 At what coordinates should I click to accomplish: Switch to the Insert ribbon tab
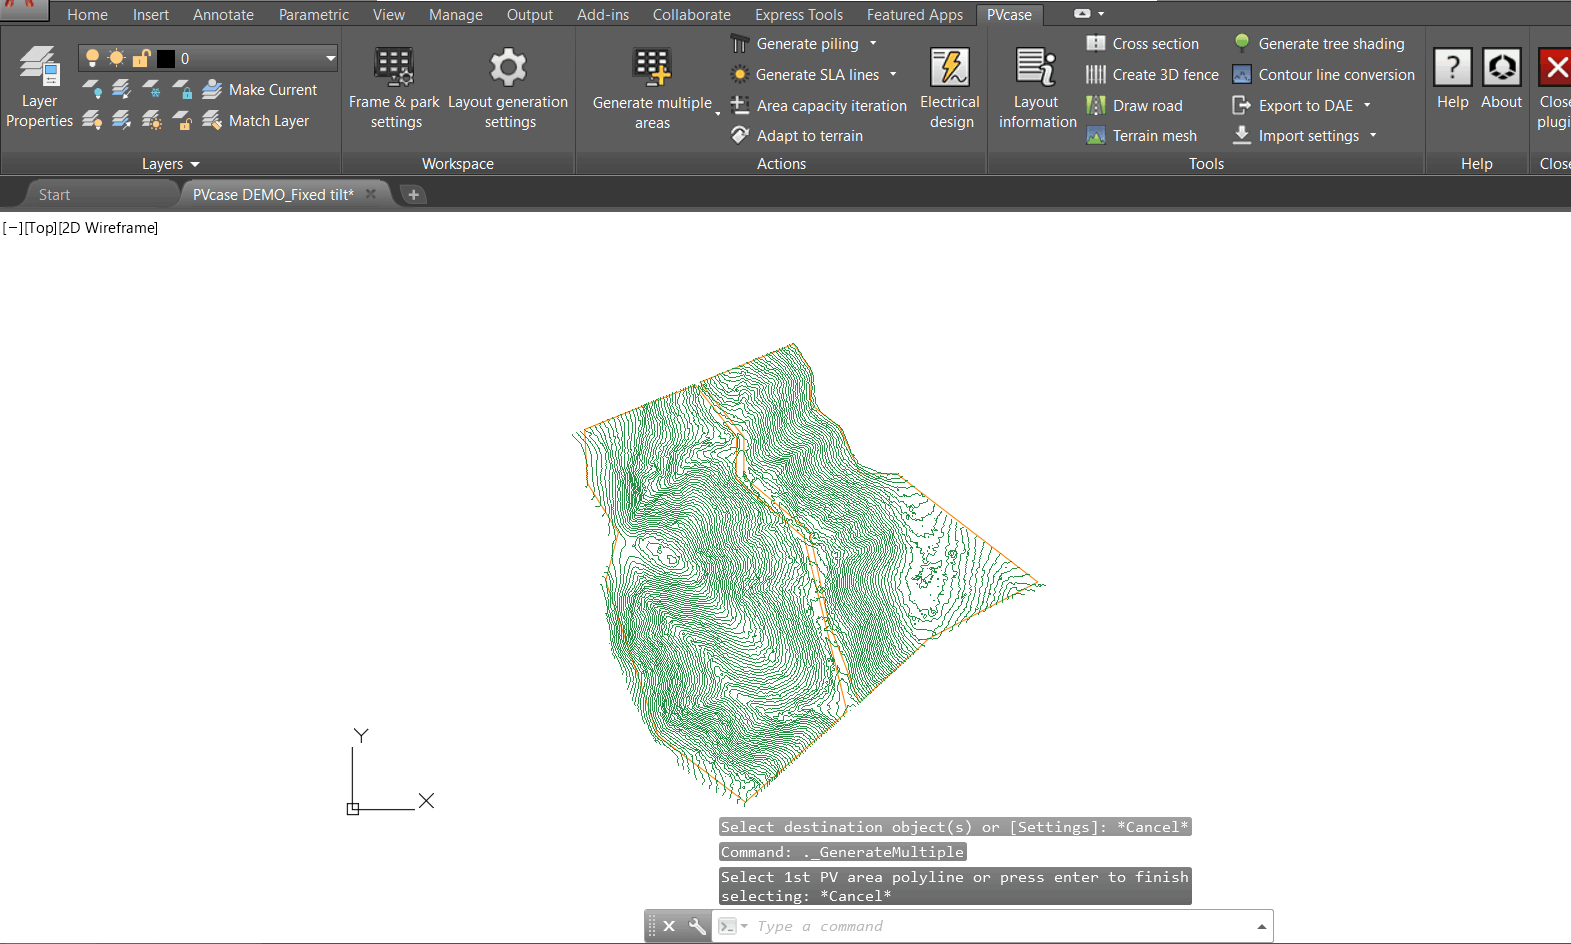click(151, 15)
